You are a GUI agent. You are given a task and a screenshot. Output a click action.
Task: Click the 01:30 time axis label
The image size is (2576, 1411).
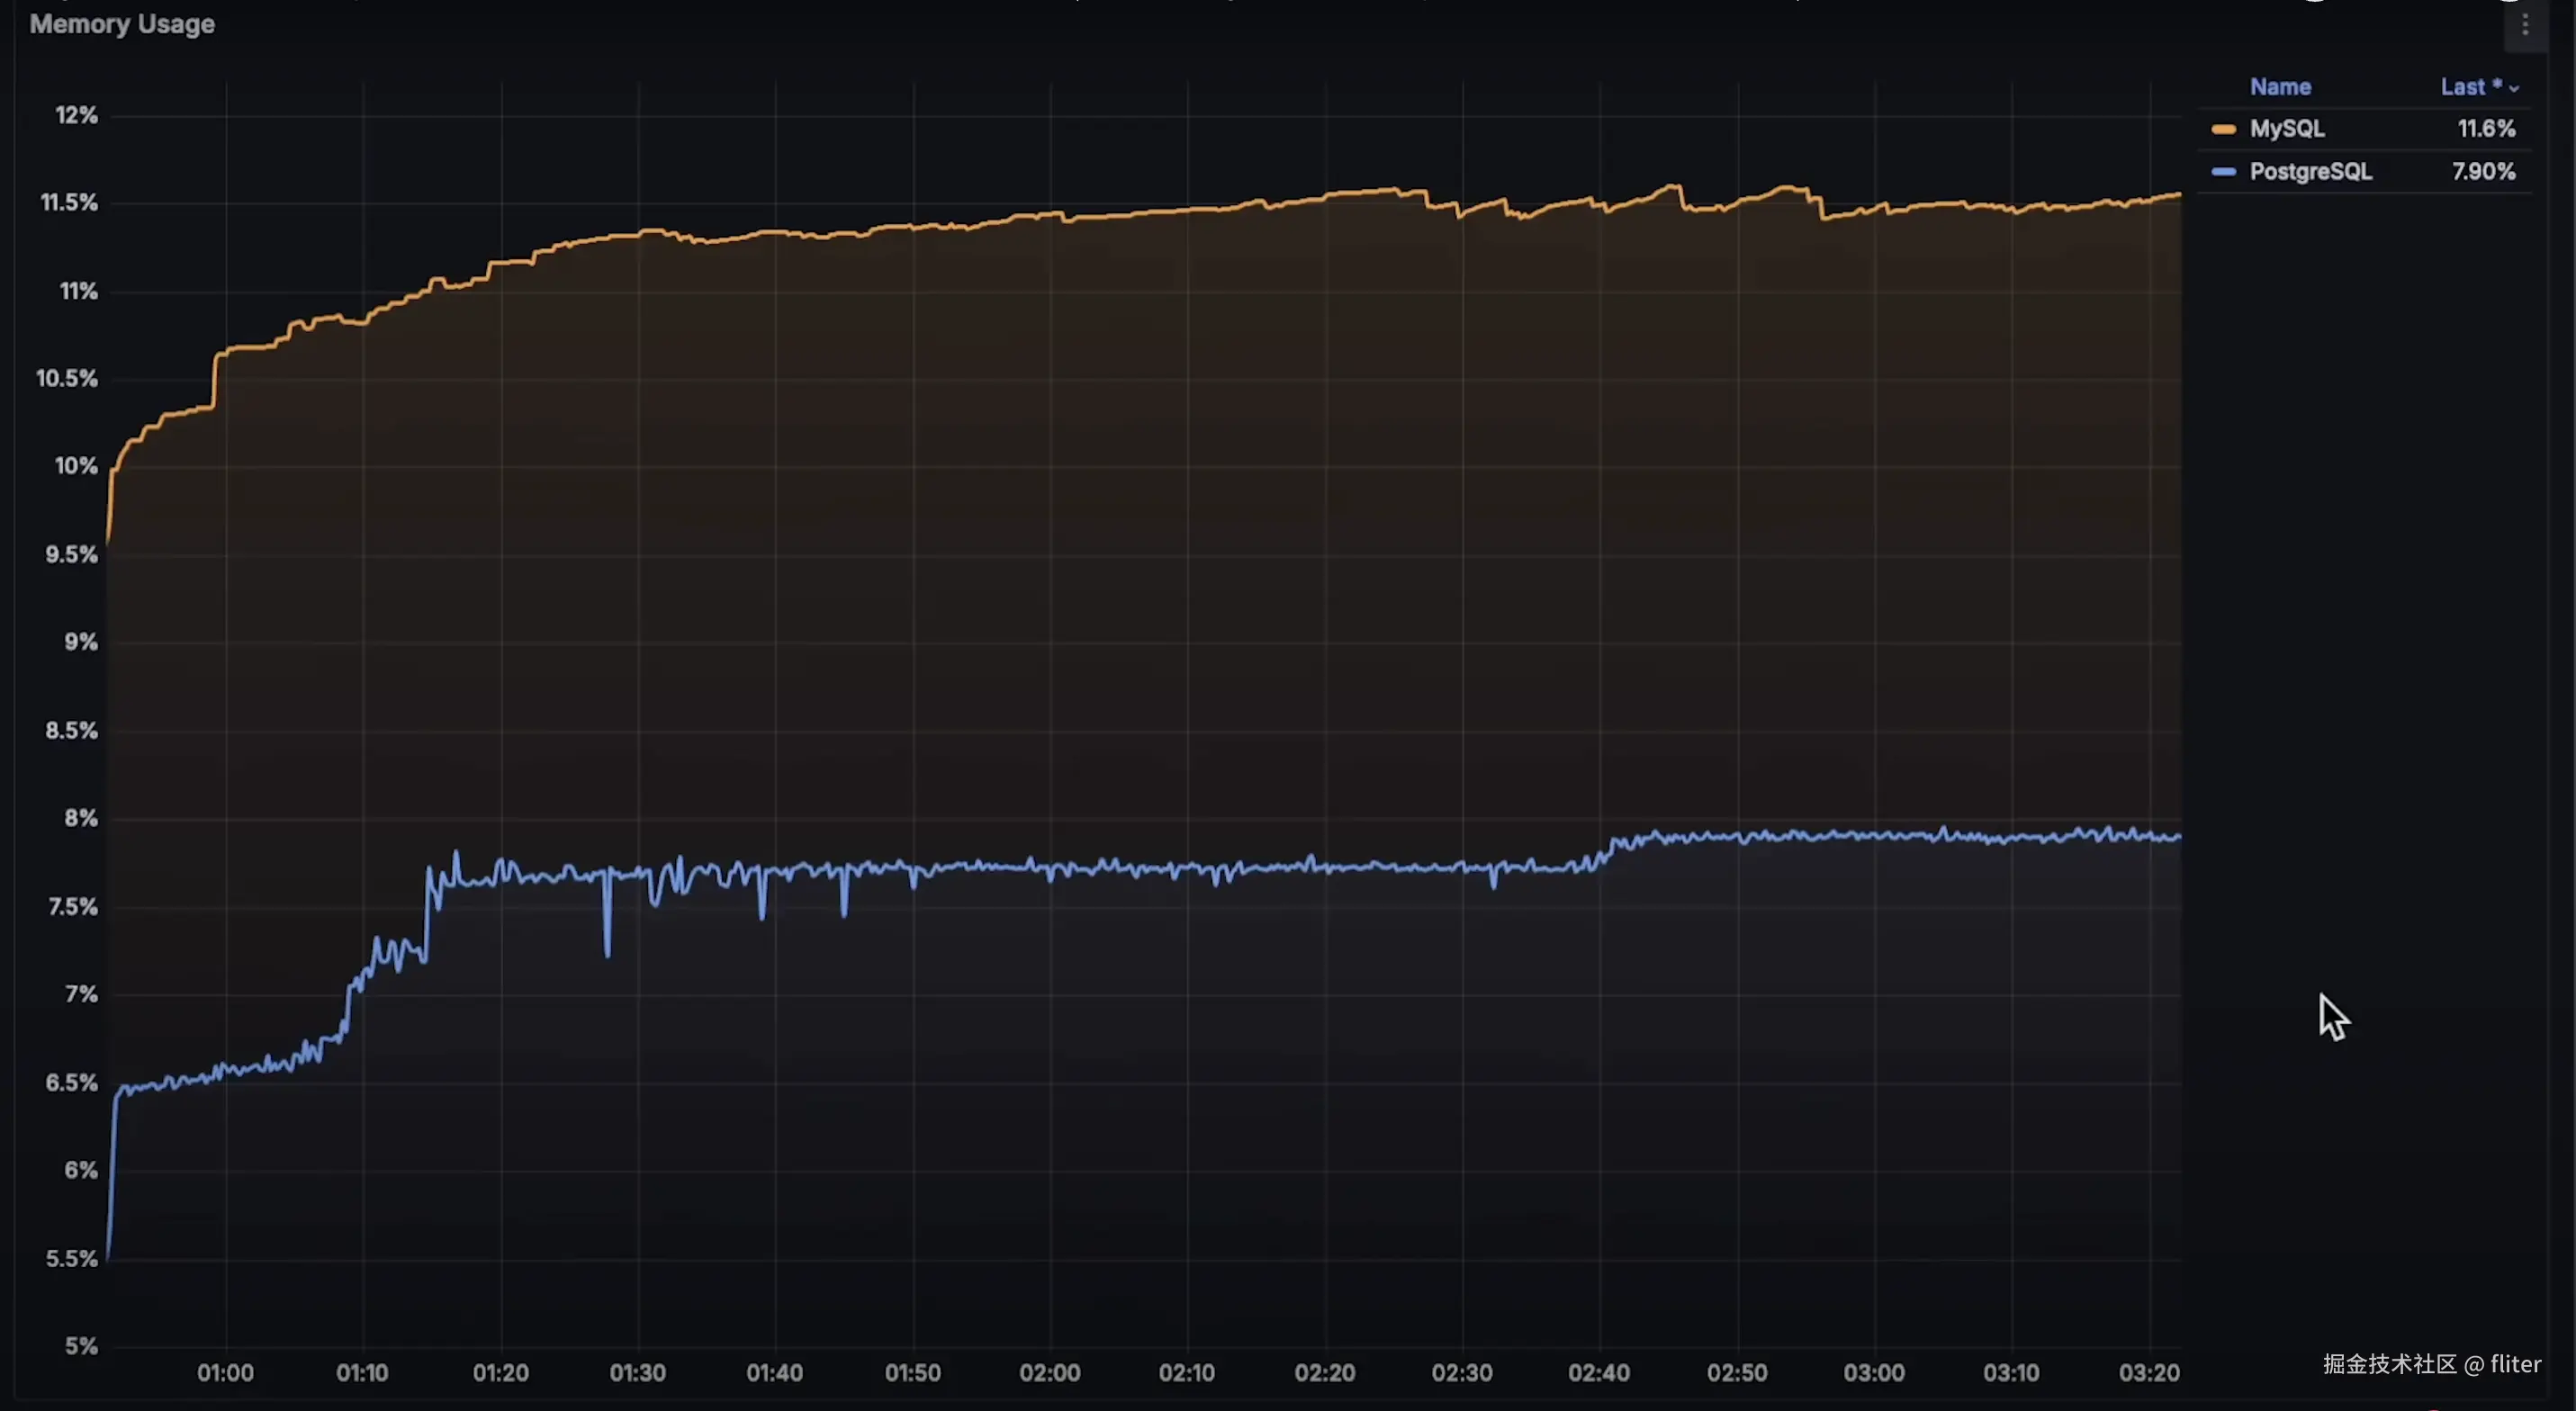tap(637, 1373)
